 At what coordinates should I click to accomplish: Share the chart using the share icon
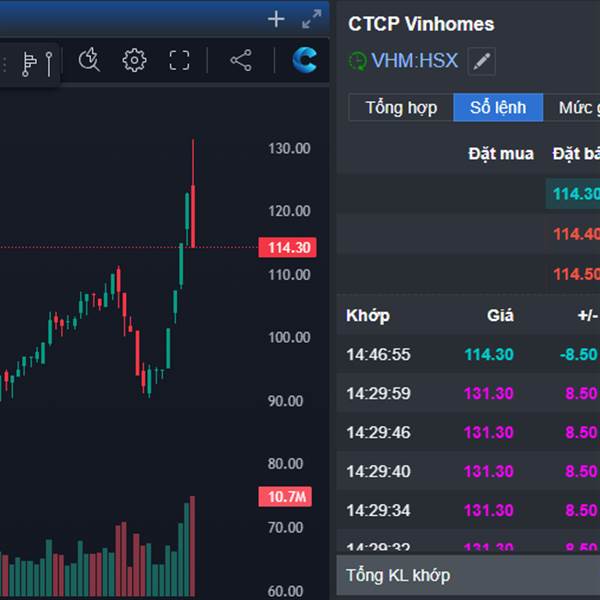tap(241, 61)
